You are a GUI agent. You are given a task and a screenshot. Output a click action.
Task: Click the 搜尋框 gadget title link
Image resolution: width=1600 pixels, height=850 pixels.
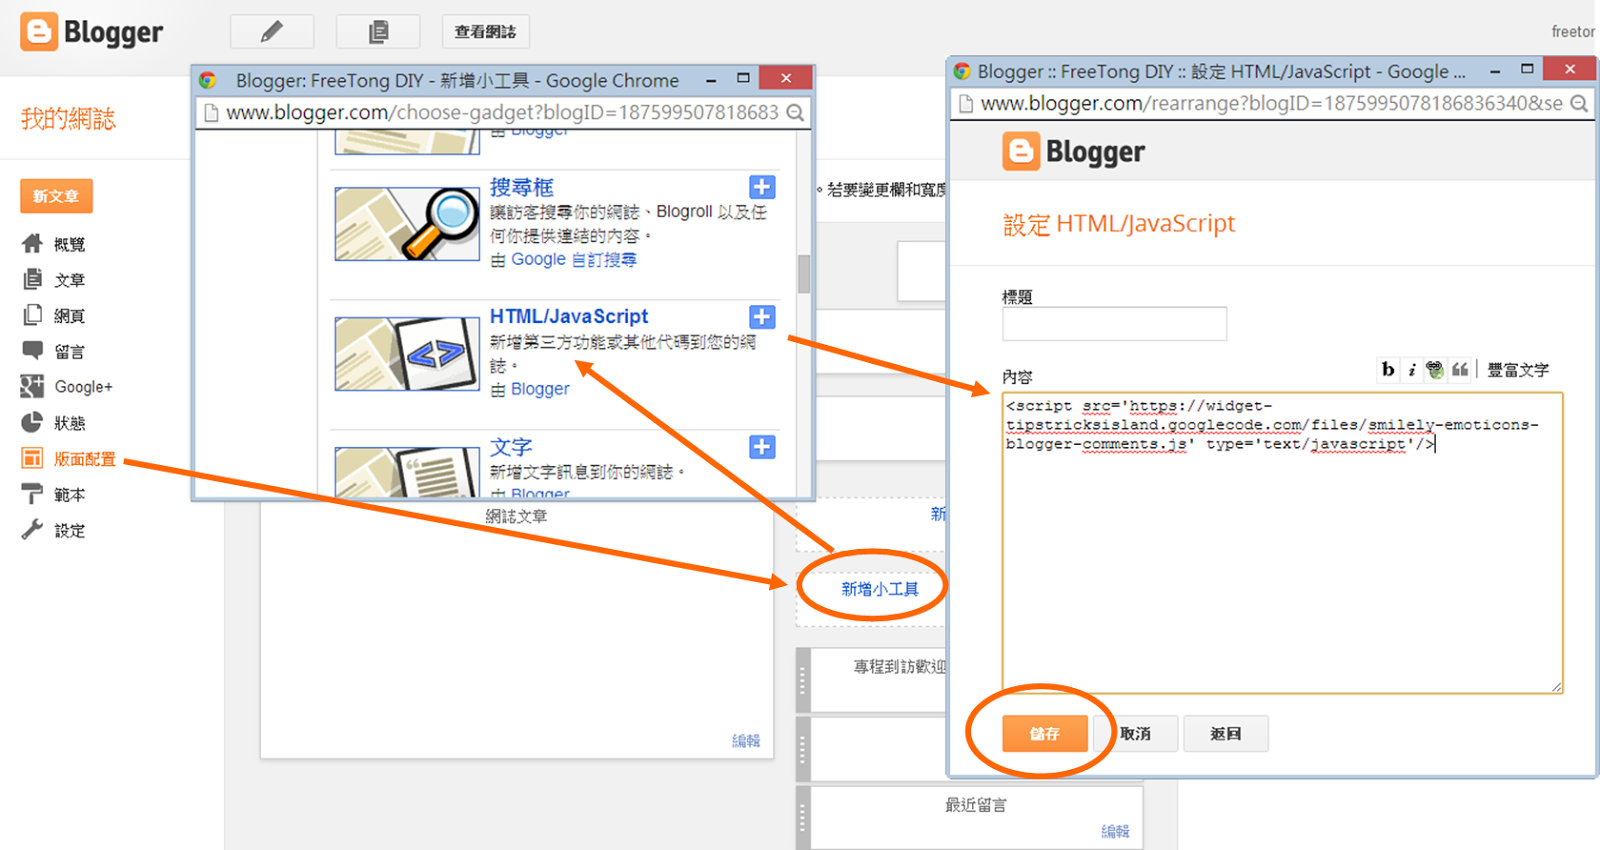(x=521, y=187)
